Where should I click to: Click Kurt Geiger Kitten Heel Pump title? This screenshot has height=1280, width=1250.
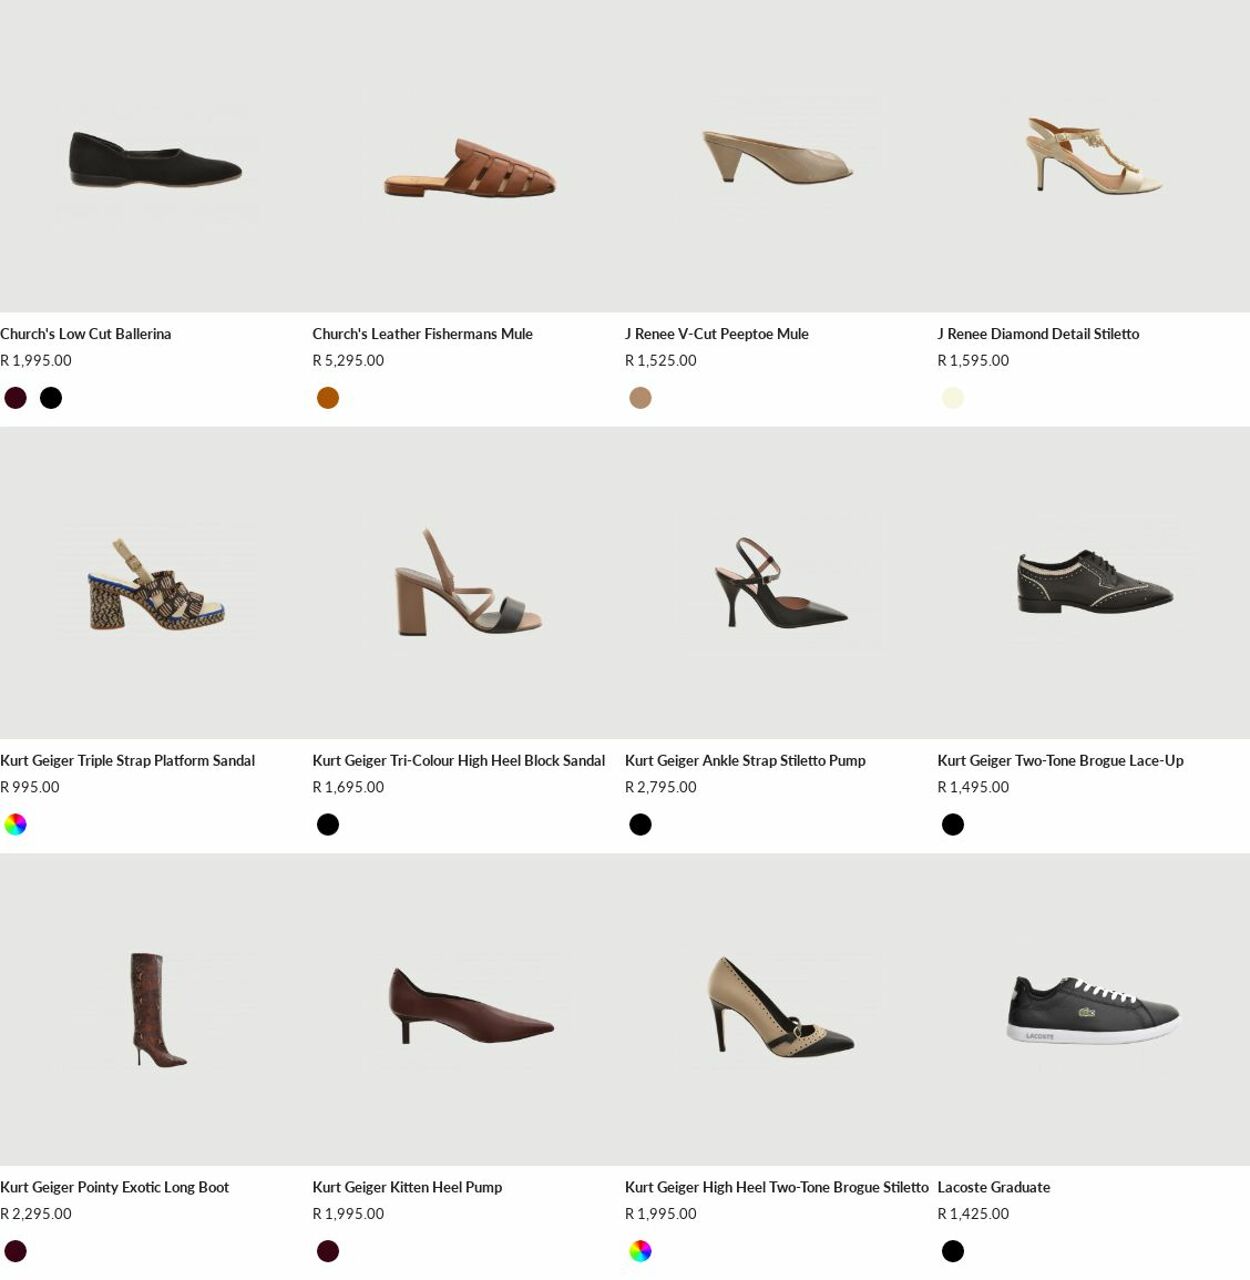[407, 1188]
